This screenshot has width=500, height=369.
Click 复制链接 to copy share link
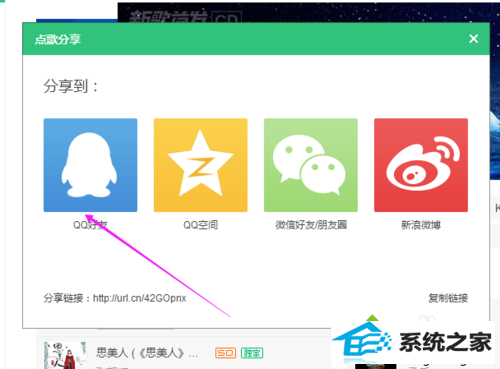tap(448, 298)
